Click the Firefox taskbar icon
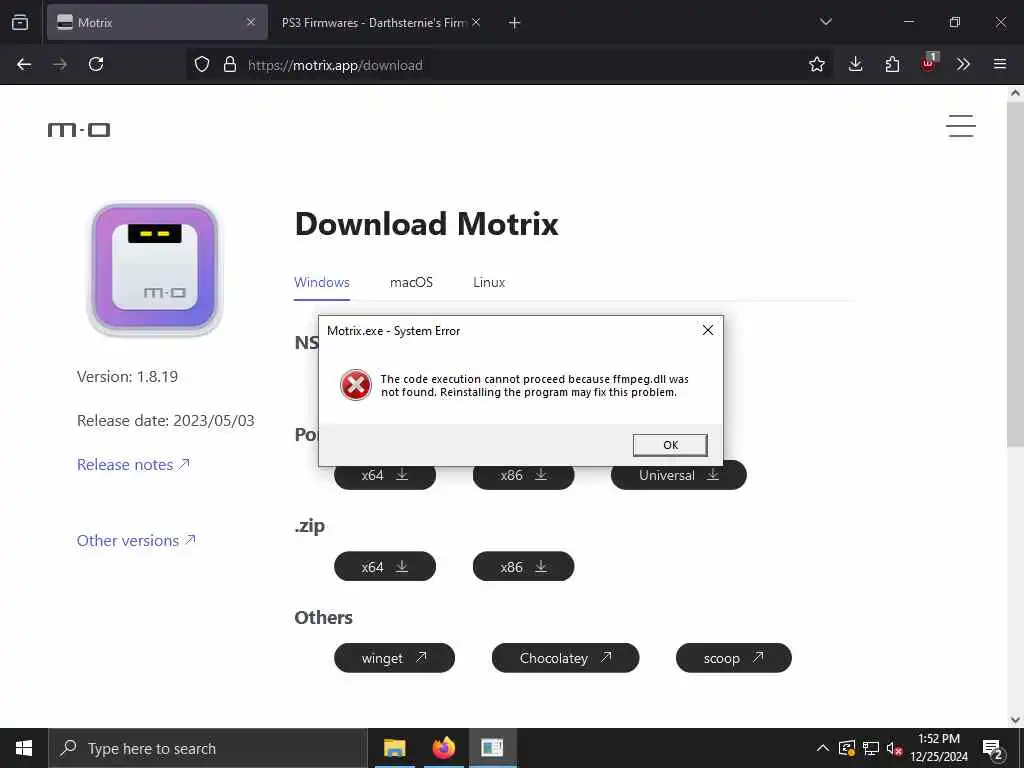Image resolution: width=1024 pixels, height=768 pixels. point(443,748)
